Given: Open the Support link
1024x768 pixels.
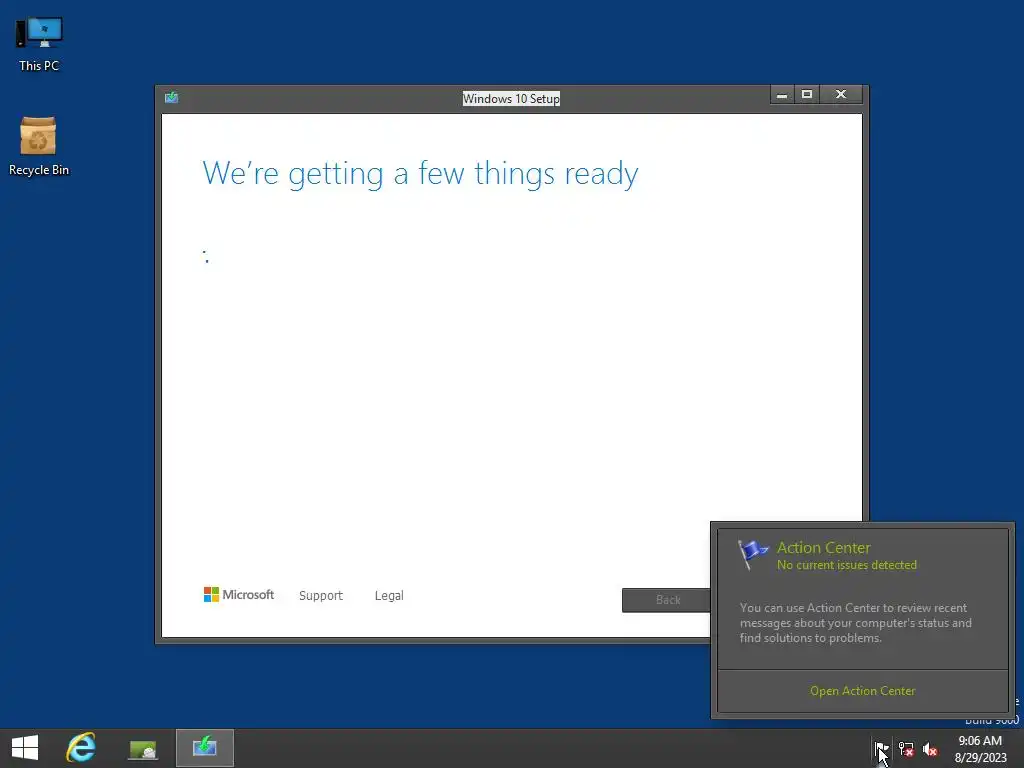Looking at the screenshot, I should (x=321, y=596).
